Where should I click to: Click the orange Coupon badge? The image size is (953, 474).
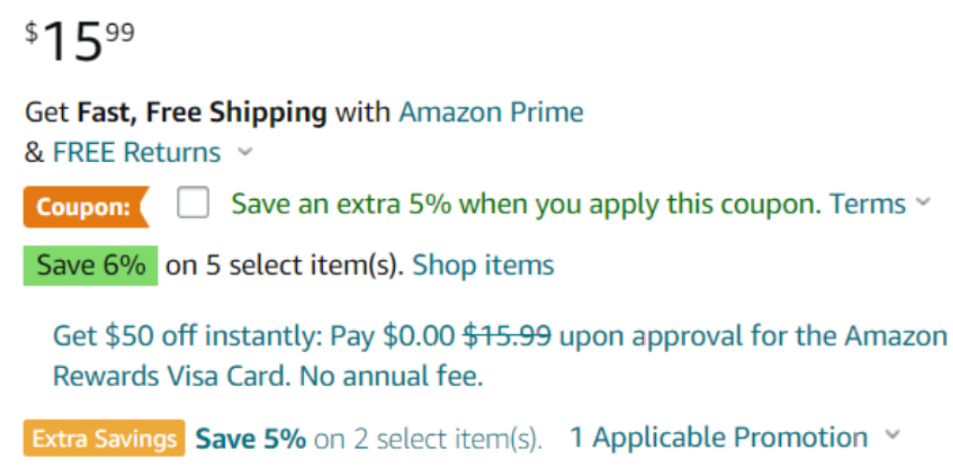[85, 207]
